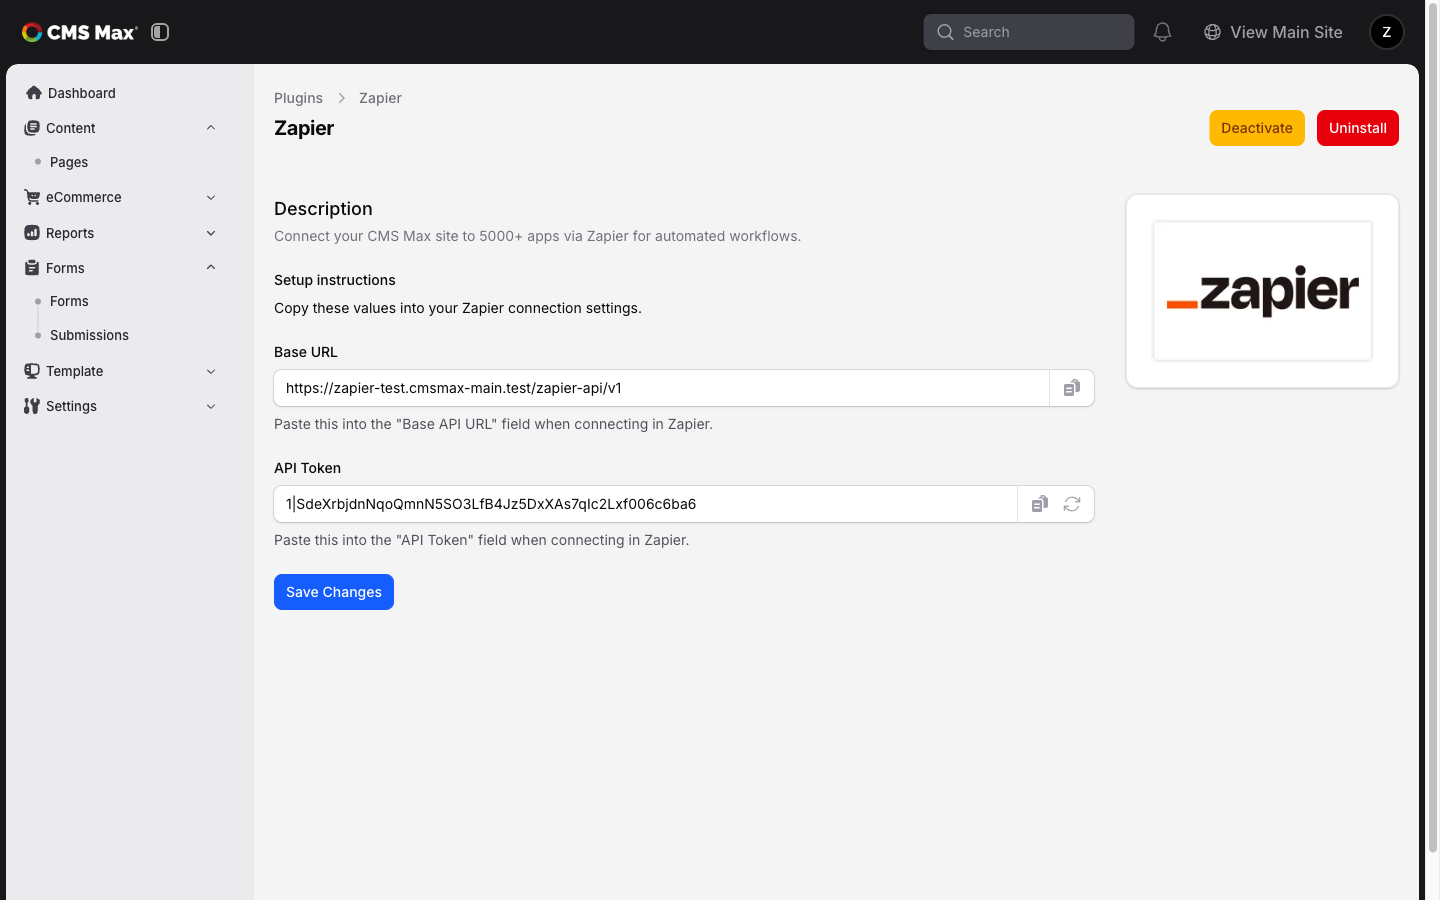Open the Forms sub-item
Image resolution: width=1440 pixels, height=900 pixels.
pyautogui.click(x=69, y=301)
